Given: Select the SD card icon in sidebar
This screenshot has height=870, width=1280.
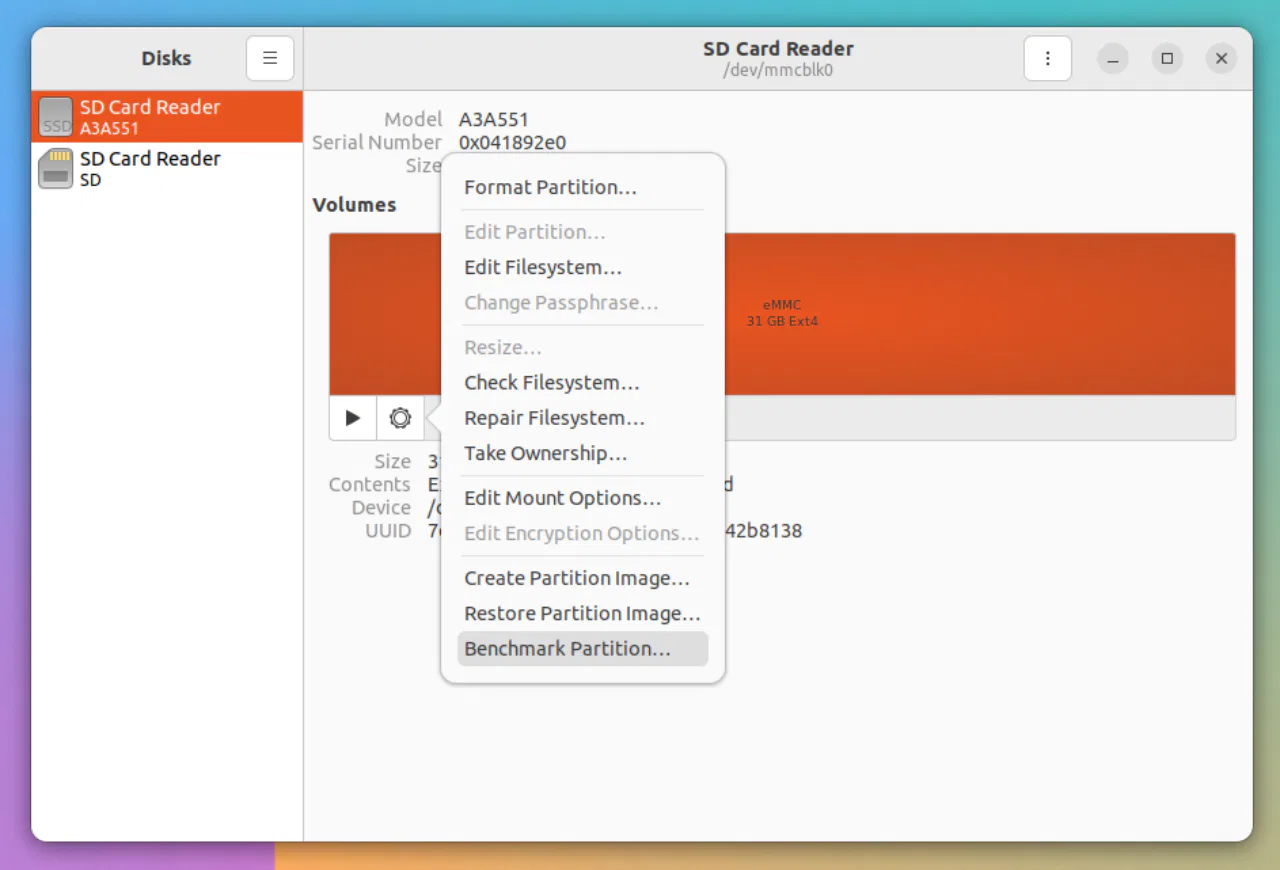Looking at the screenshot, I should tap(55, 168).
